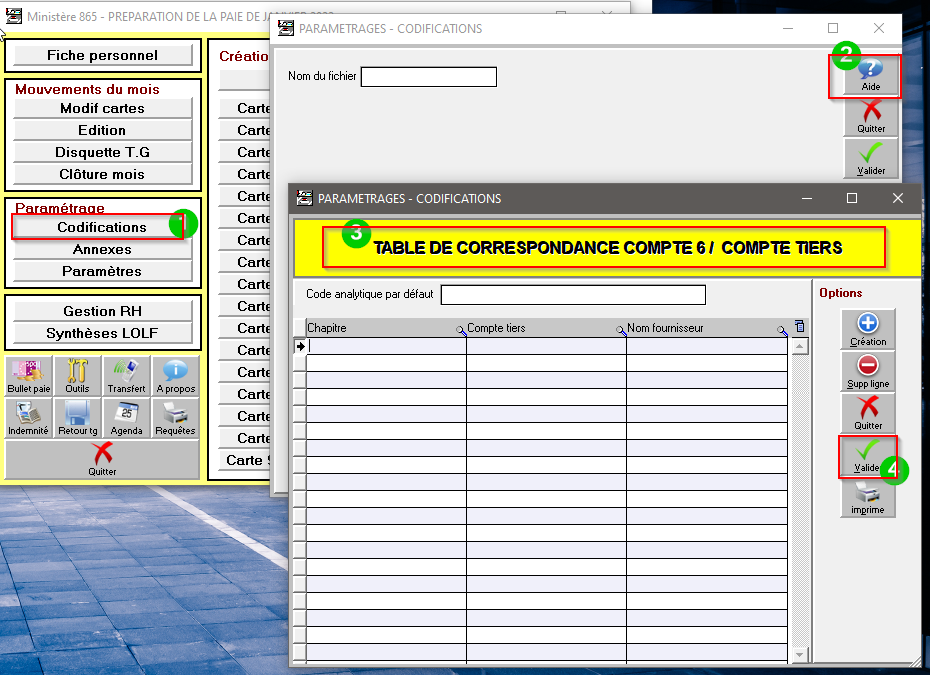Screen dimensions: 930x675
Task: Click the imprime printer button
Action: [868, 497]
